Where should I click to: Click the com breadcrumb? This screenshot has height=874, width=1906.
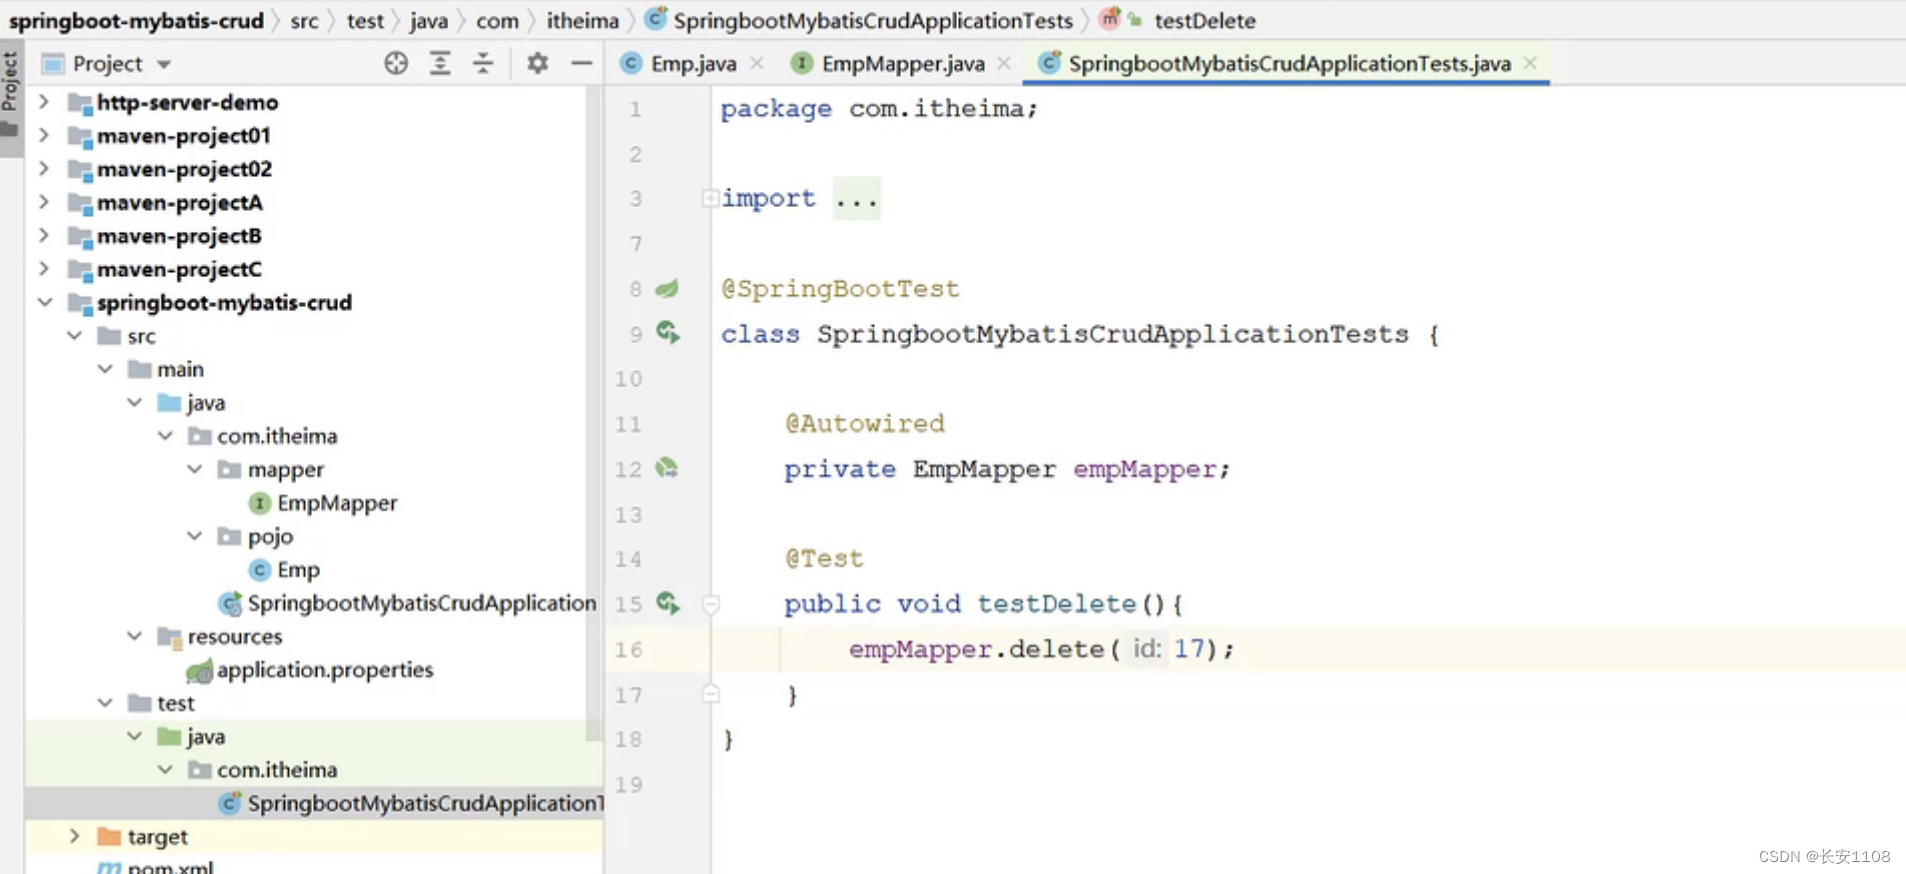pyautogui.click(x=497, y=20)
